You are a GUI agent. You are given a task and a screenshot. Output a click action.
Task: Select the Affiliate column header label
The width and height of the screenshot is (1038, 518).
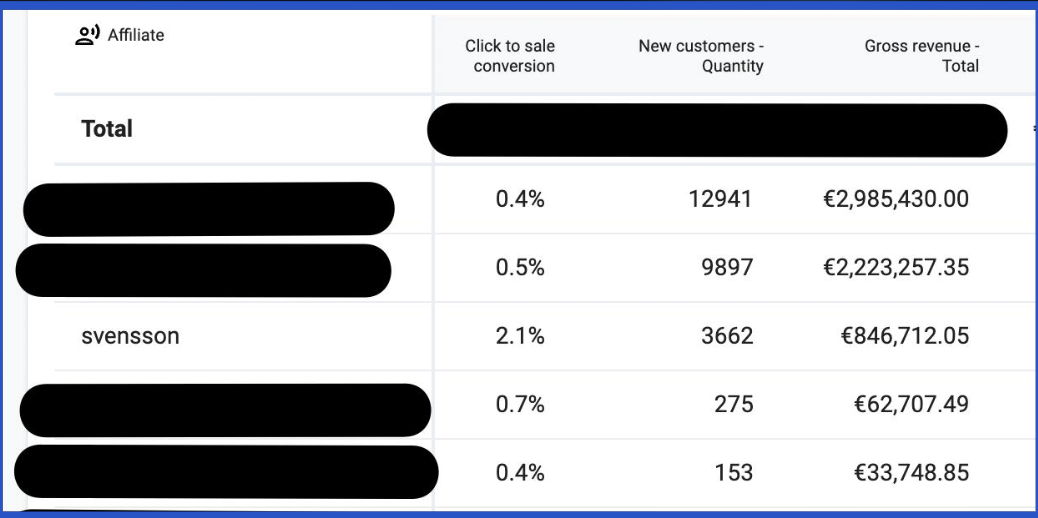[136, 35]
